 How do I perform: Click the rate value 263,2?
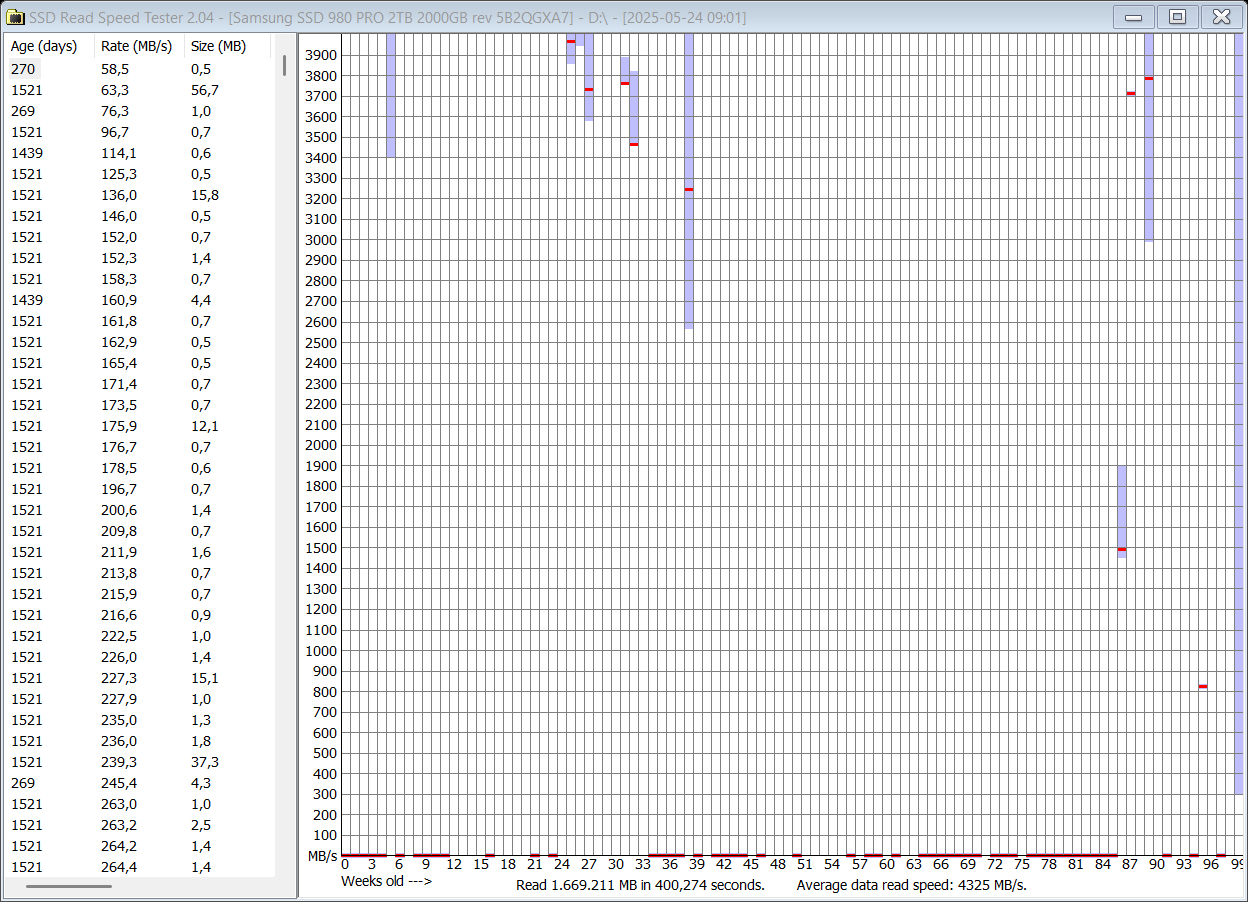coord(119,825)
